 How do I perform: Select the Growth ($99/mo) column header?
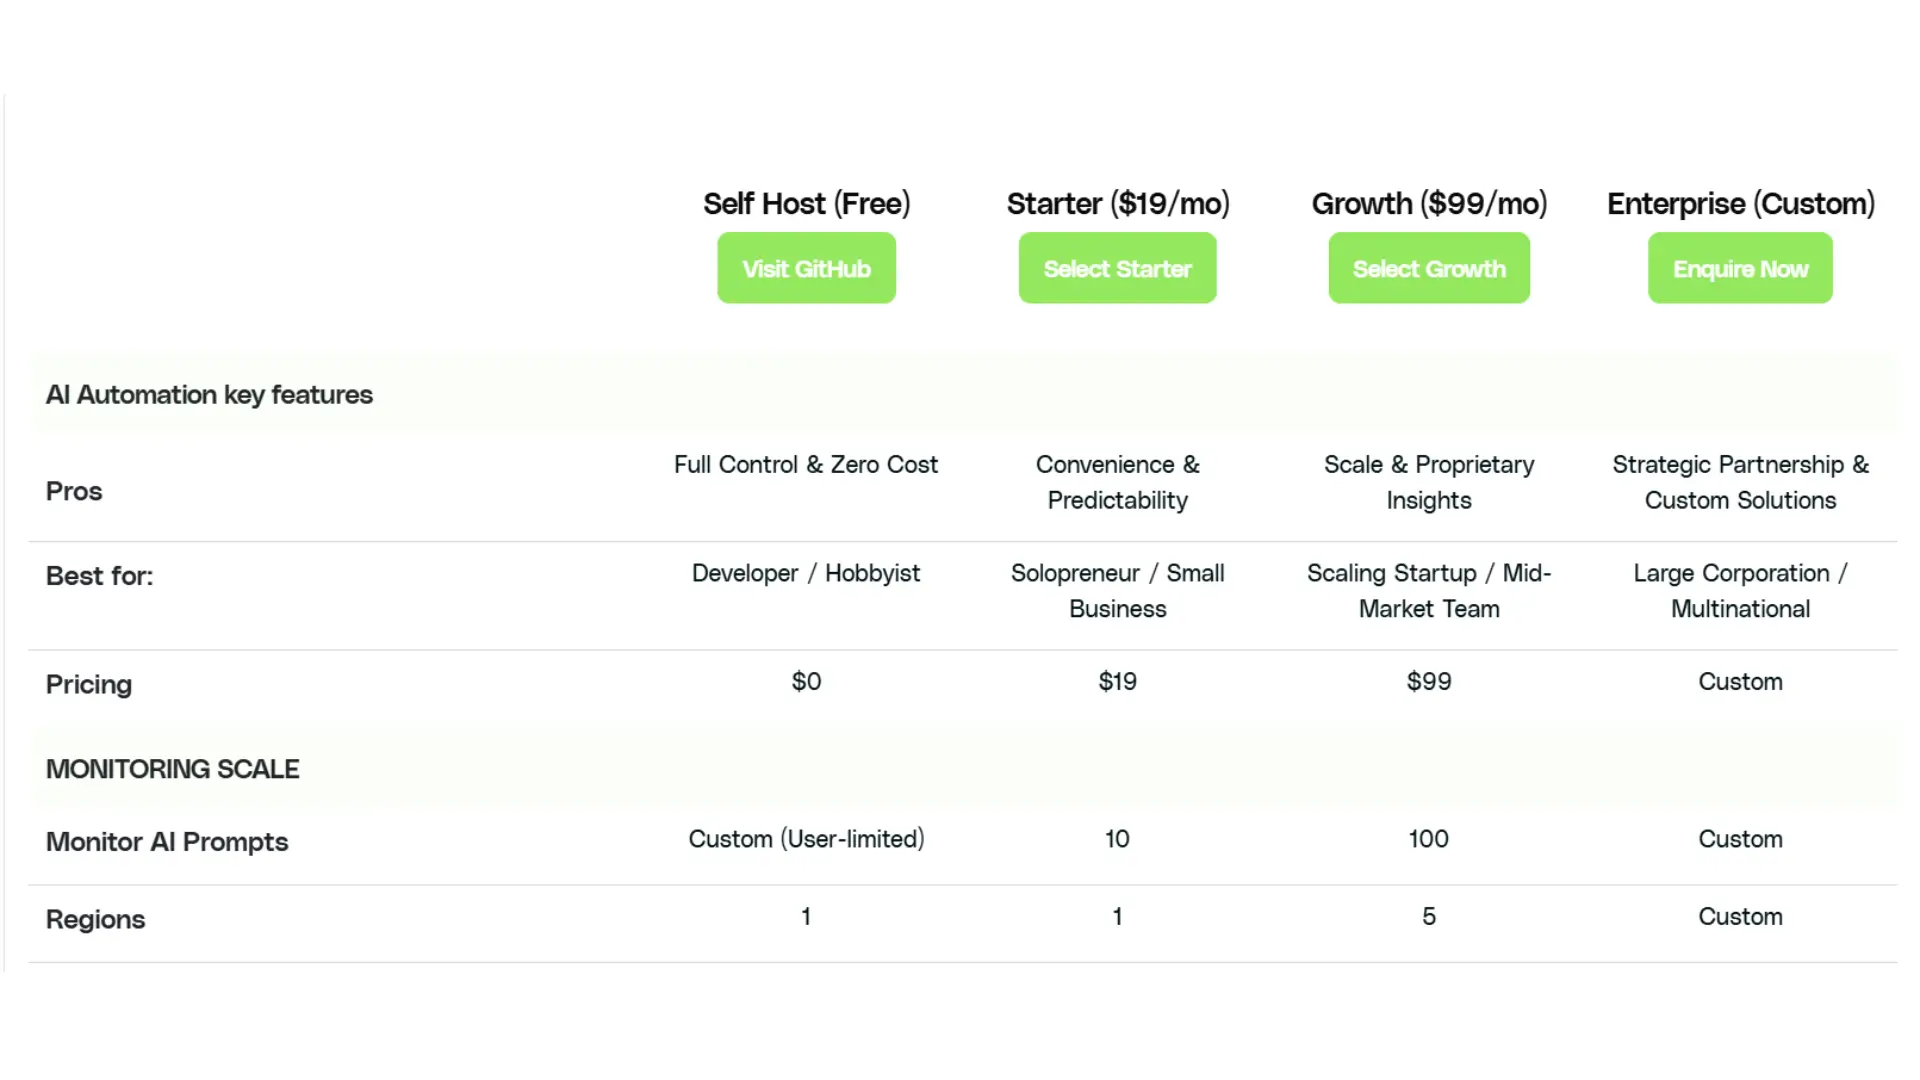click(1428, 203)
